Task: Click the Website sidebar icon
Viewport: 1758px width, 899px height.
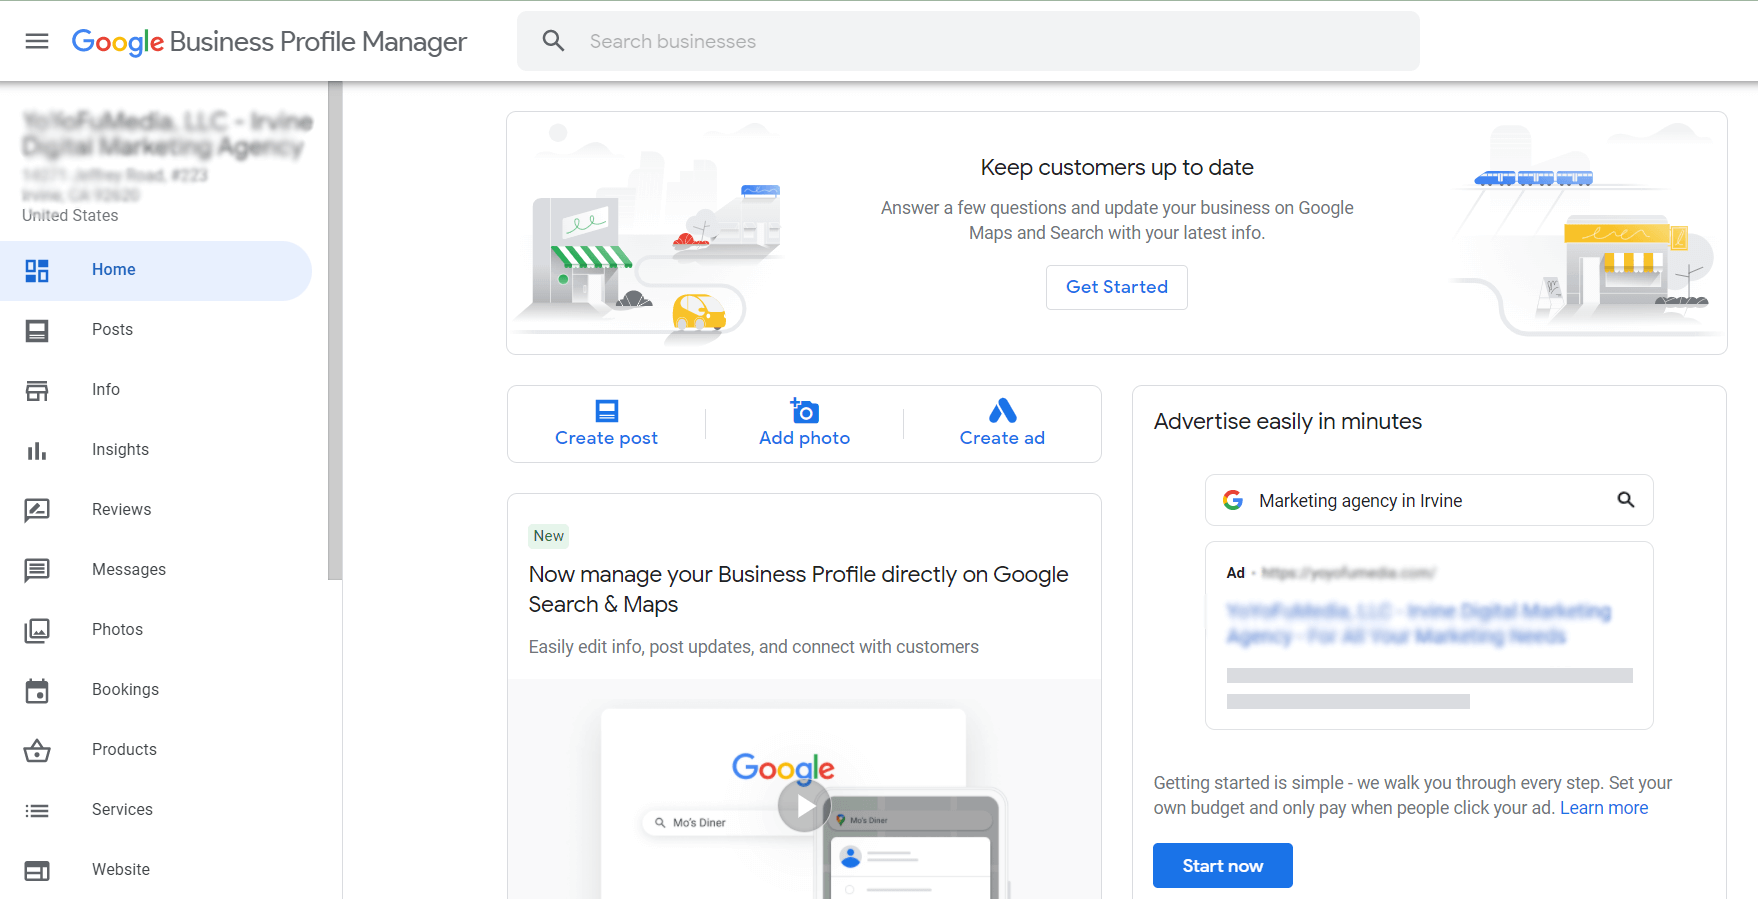Action: [37, 871]
